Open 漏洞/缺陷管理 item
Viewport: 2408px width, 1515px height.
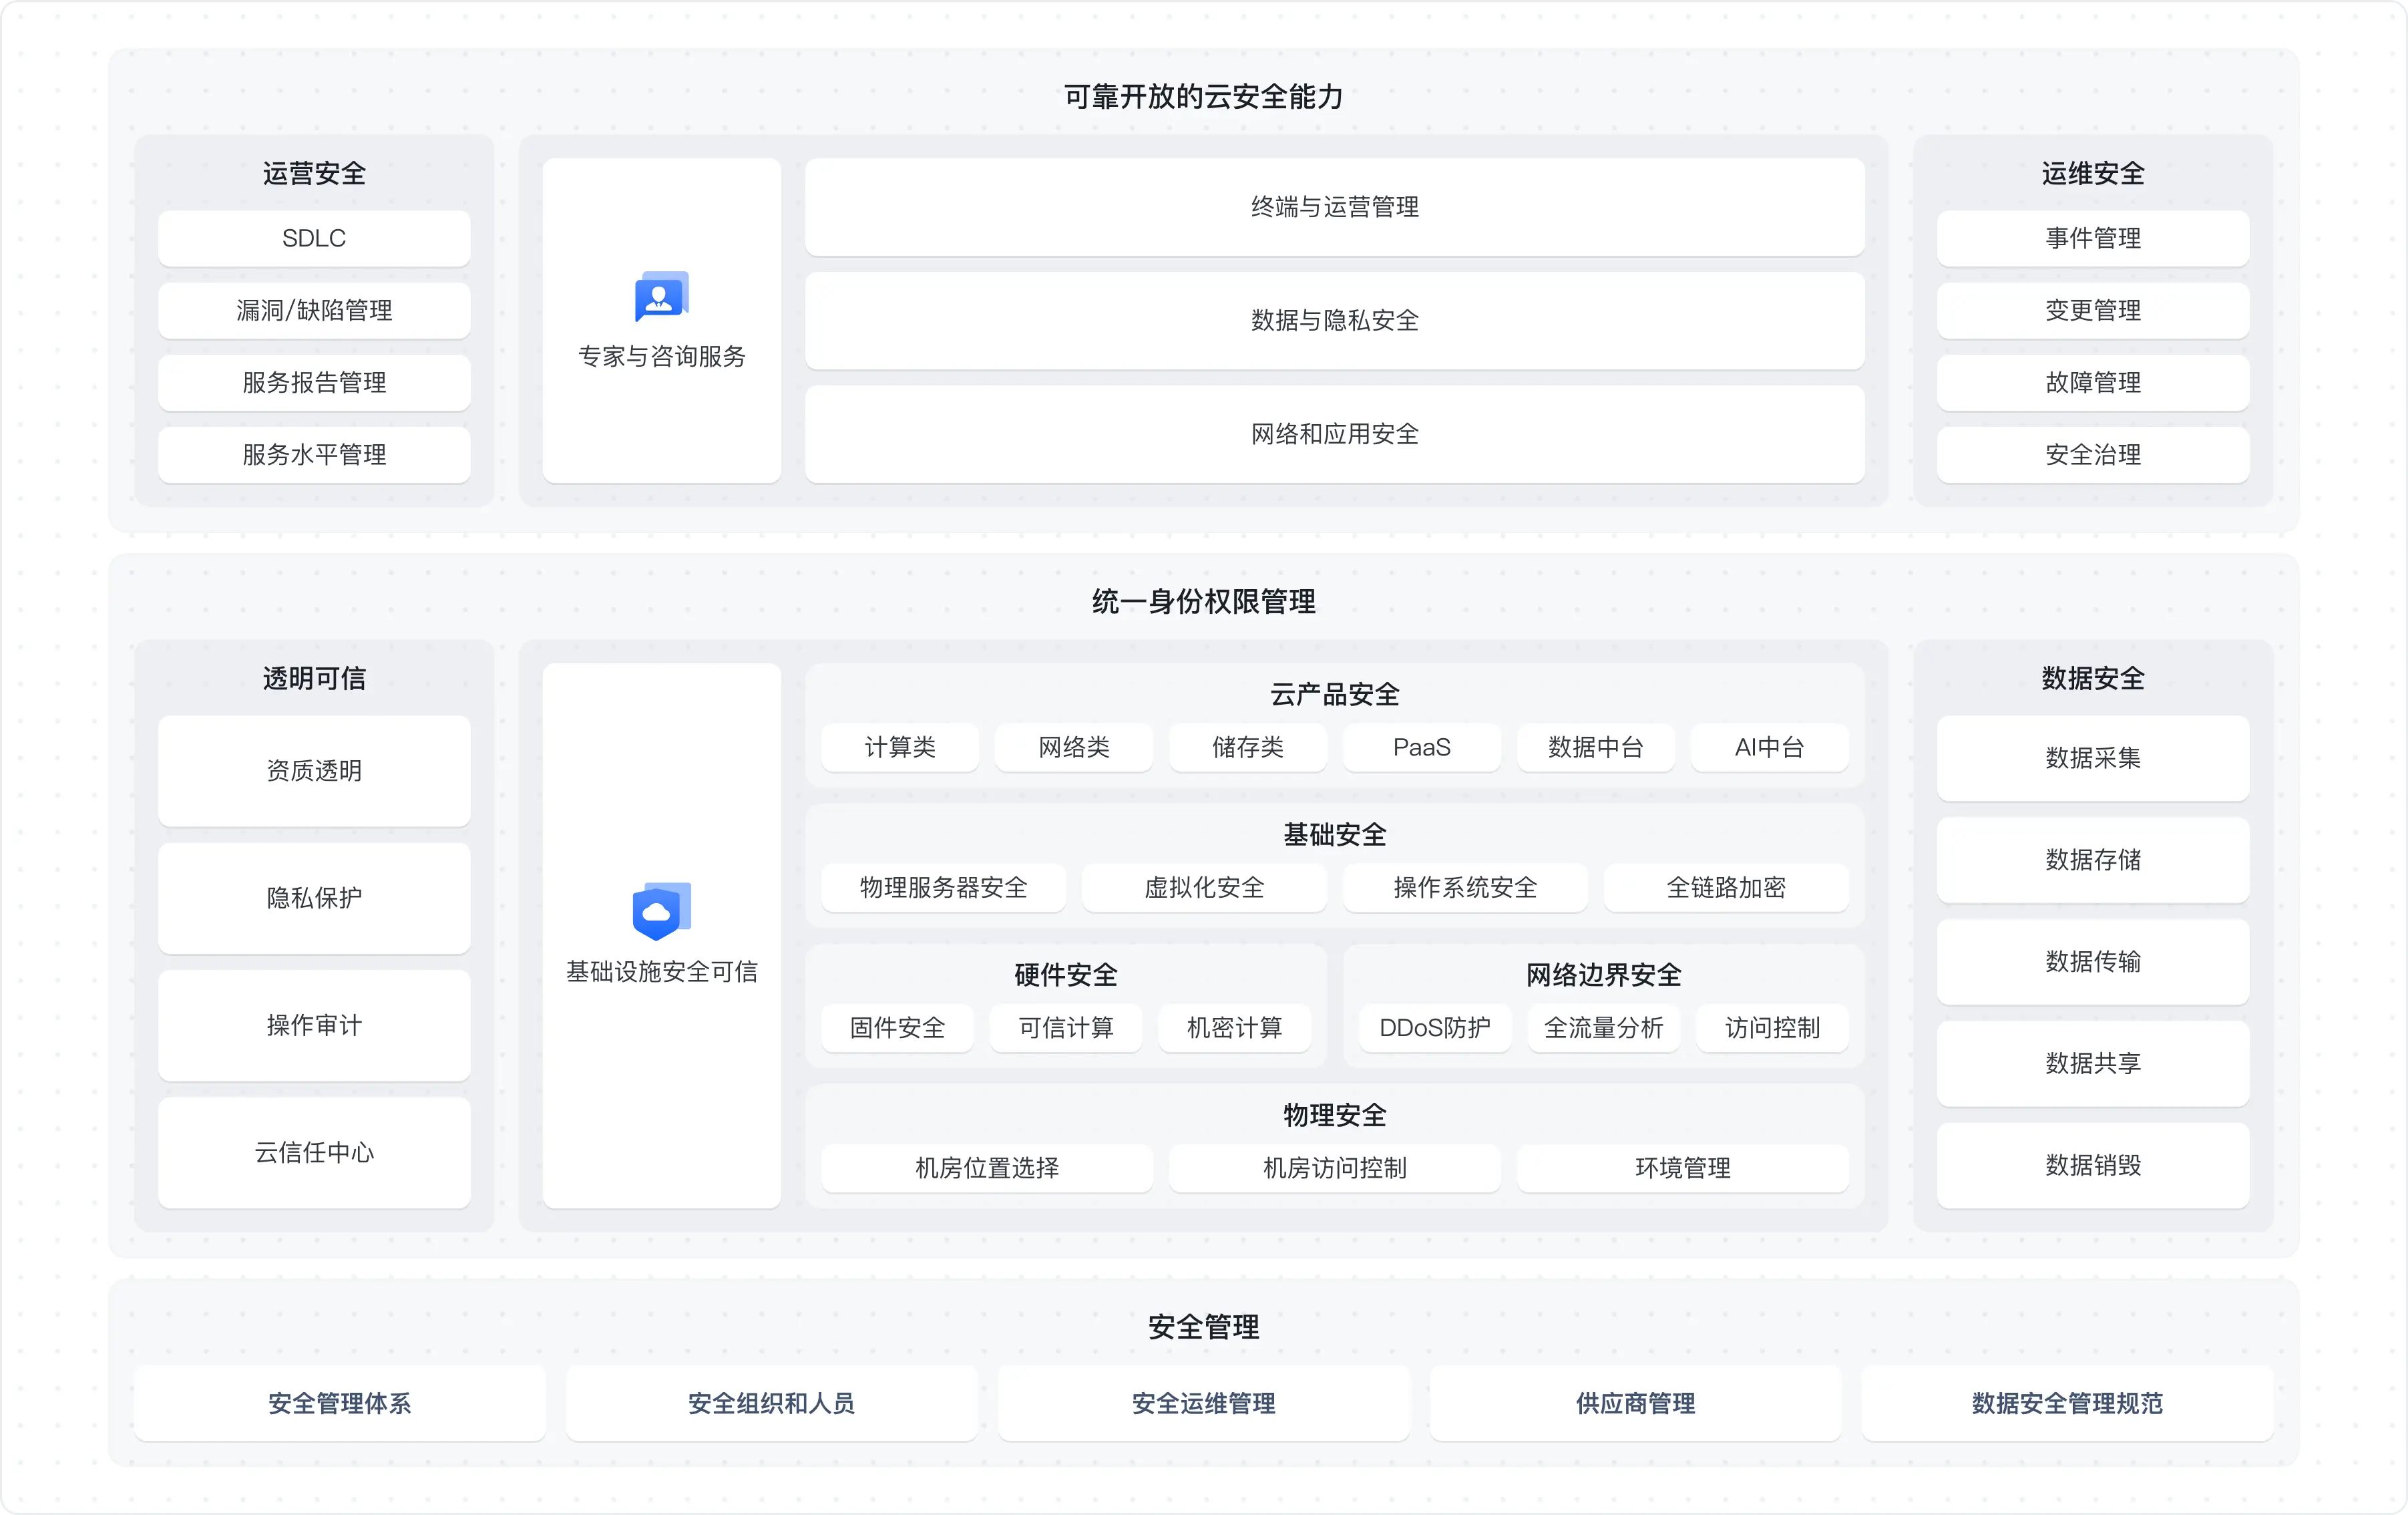[x=314, y=310]
